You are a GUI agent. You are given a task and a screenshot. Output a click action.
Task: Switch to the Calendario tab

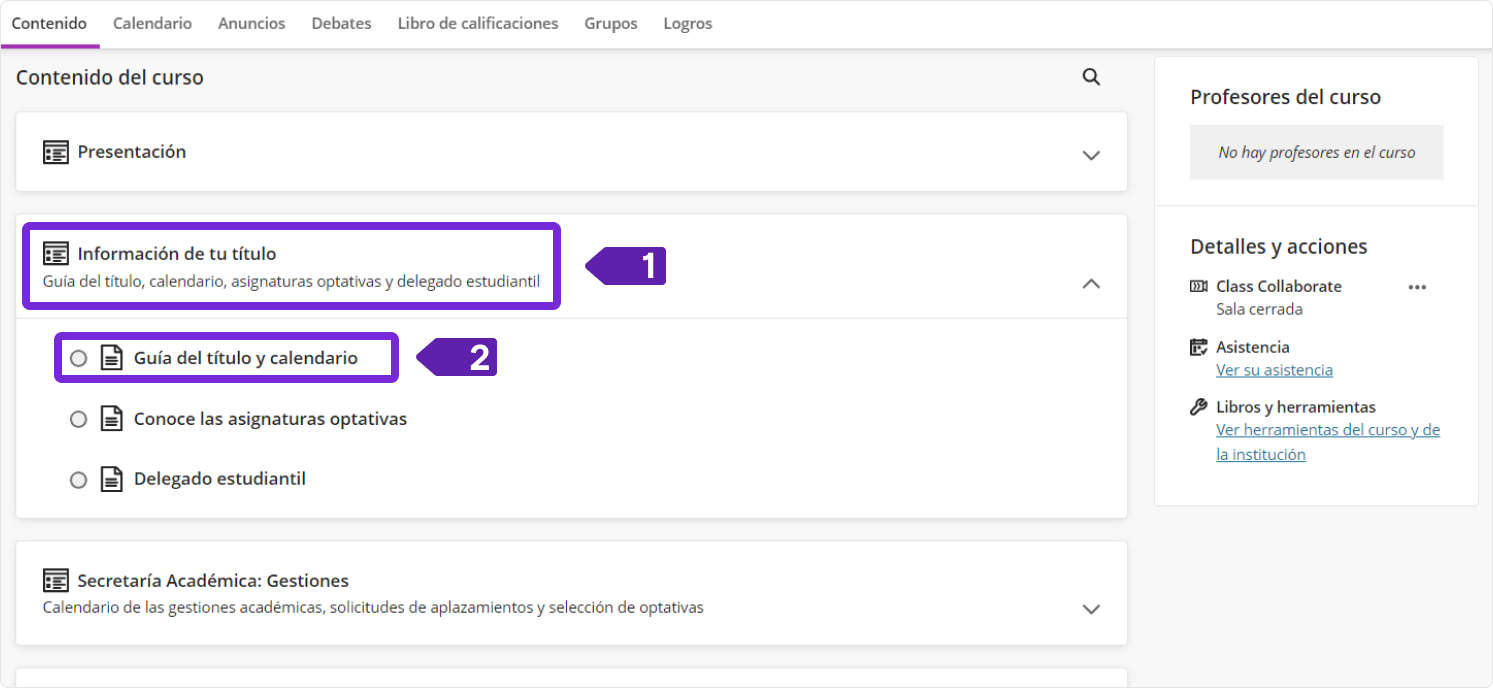(x=152, y=23)
